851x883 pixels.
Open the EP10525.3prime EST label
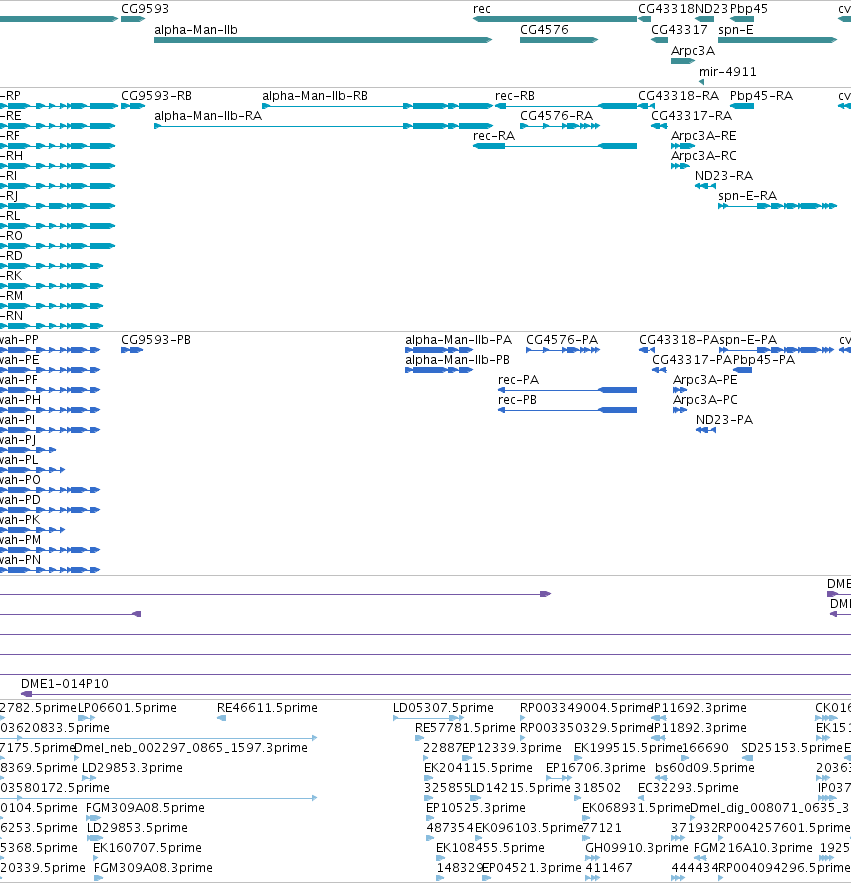click(x=476, y=808)
